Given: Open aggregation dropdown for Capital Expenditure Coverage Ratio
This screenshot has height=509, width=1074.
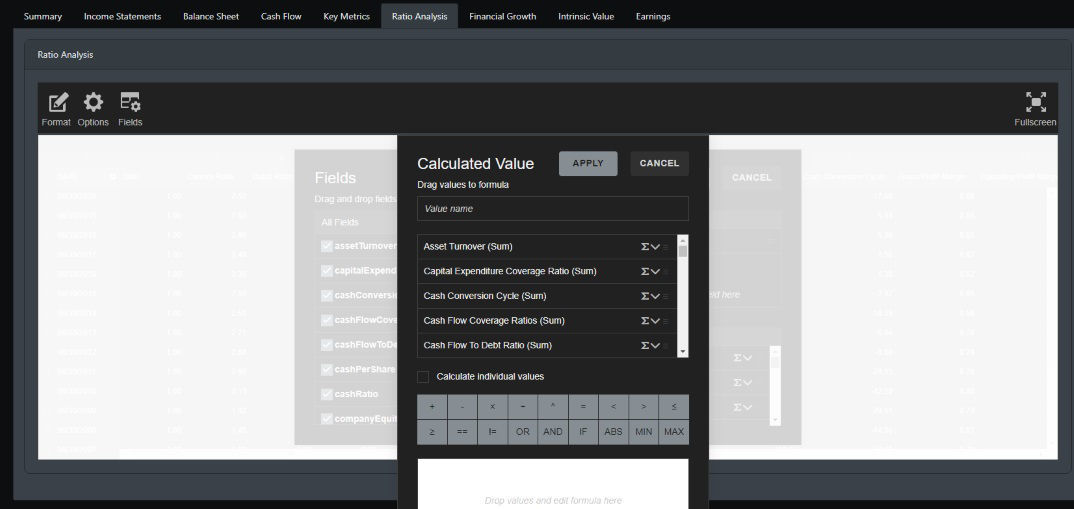Looking at the screenshot, I should [650, 271].
